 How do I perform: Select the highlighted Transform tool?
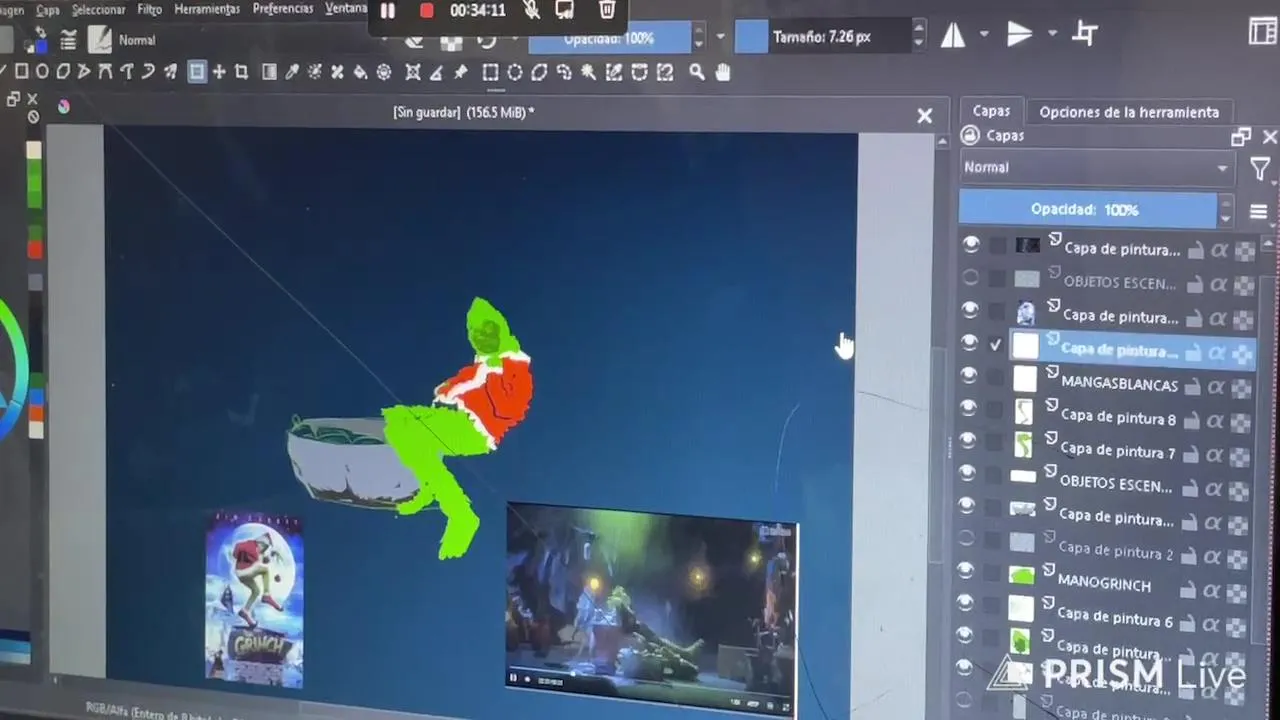click(197, 72)
